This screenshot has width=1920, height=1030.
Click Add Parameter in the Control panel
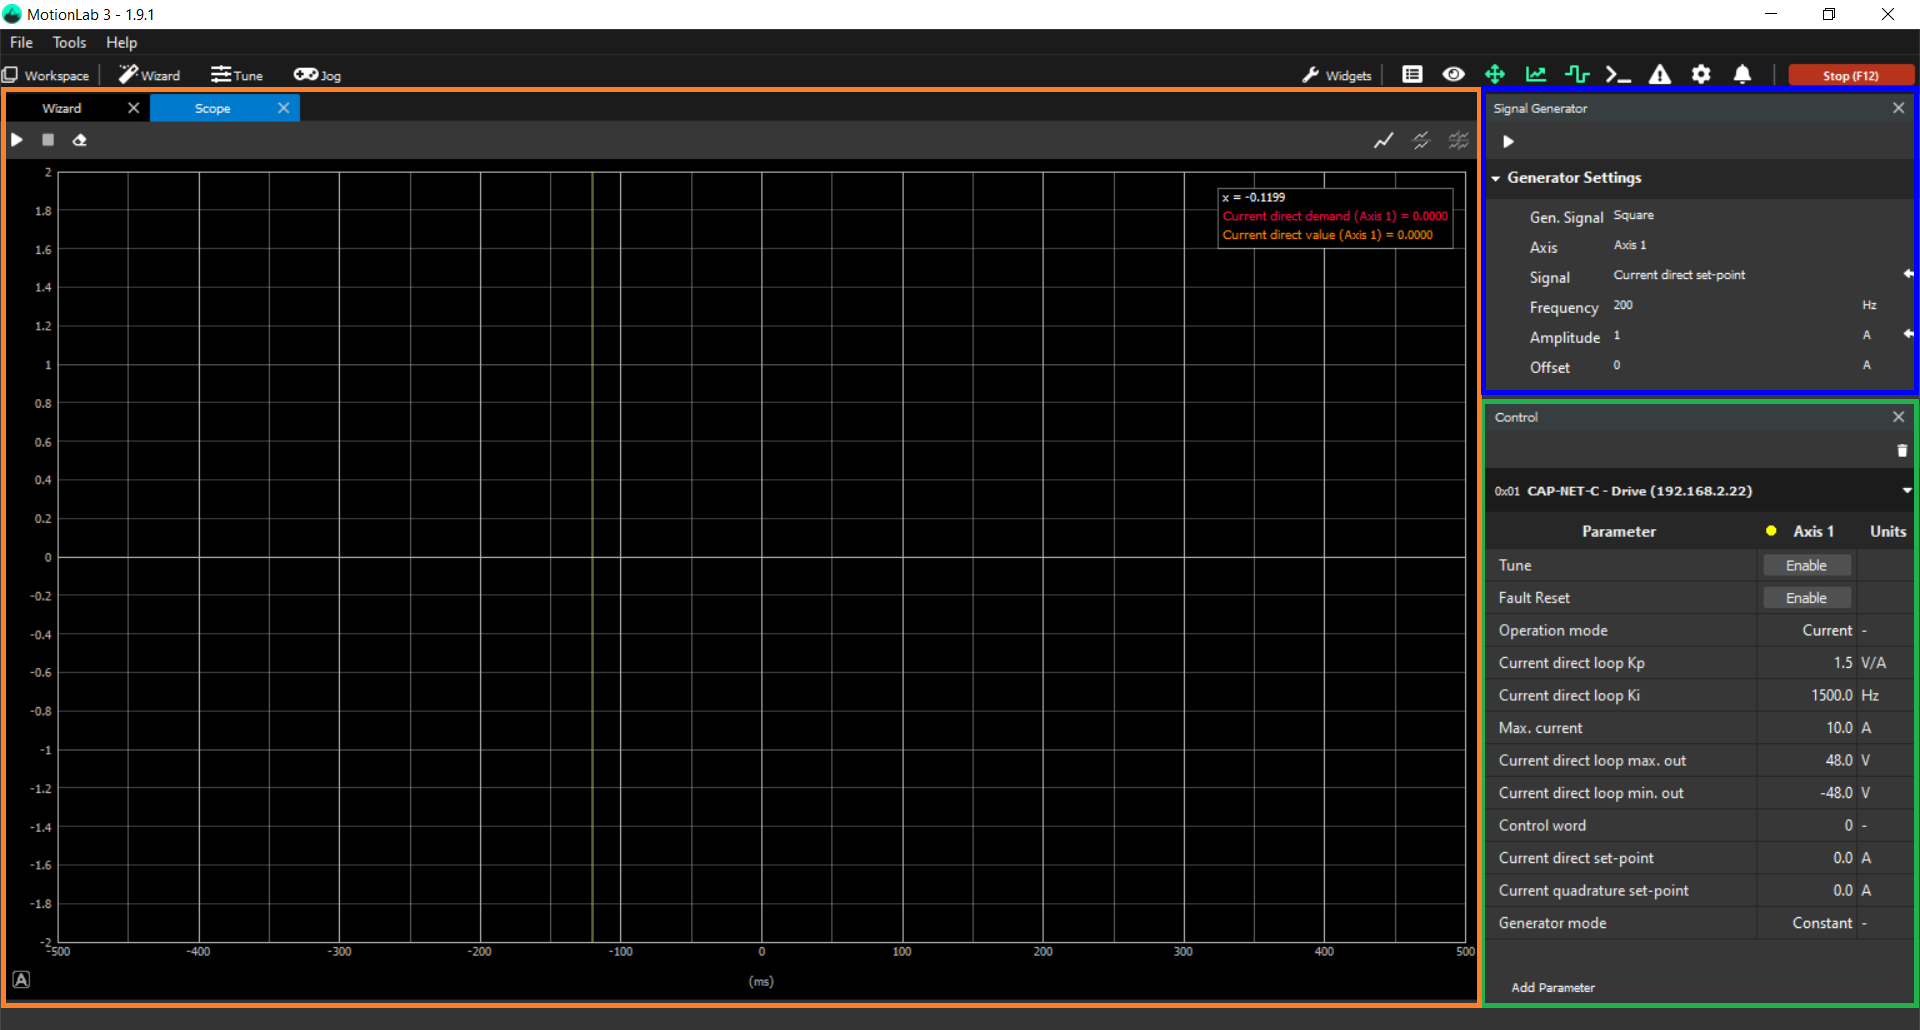point(1552,988)
